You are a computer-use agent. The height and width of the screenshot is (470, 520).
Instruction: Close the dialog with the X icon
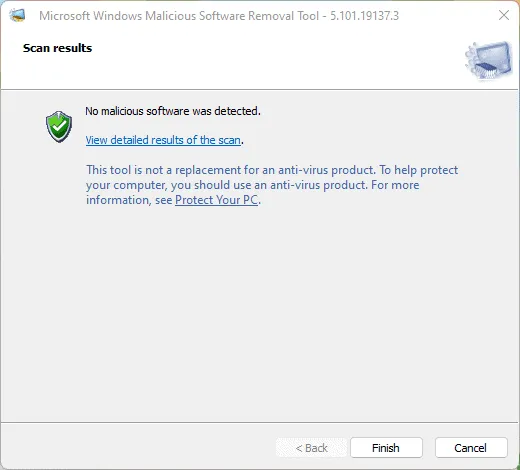pos(504,15)
